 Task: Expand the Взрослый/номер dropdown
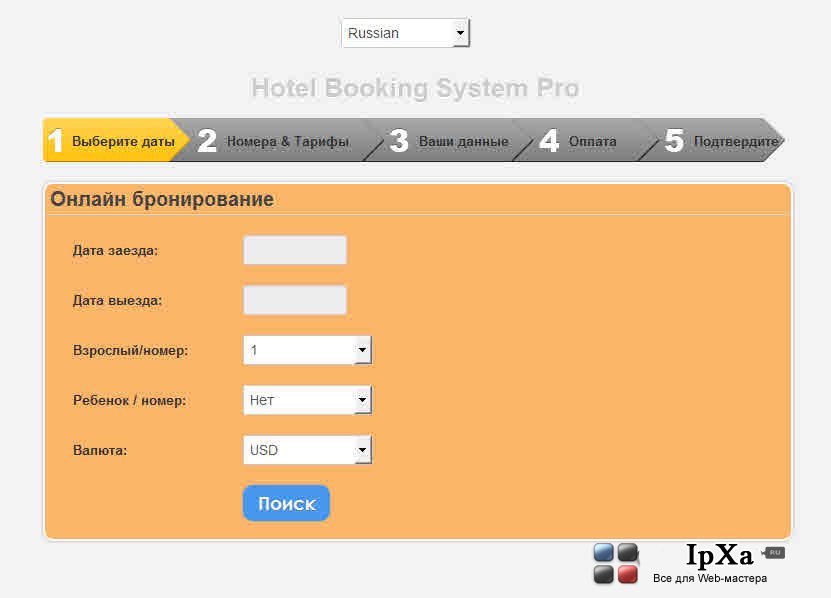[x=307, y=350]
